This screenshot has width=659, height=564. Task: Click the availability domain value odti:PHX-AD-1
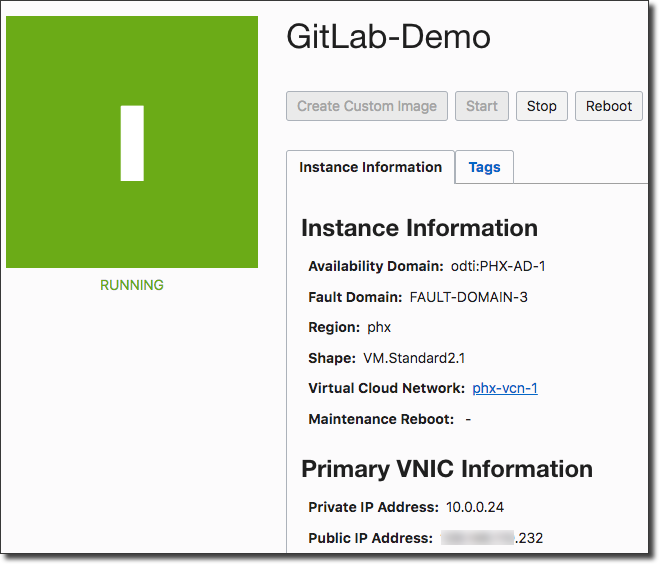[x=498, y=266]
